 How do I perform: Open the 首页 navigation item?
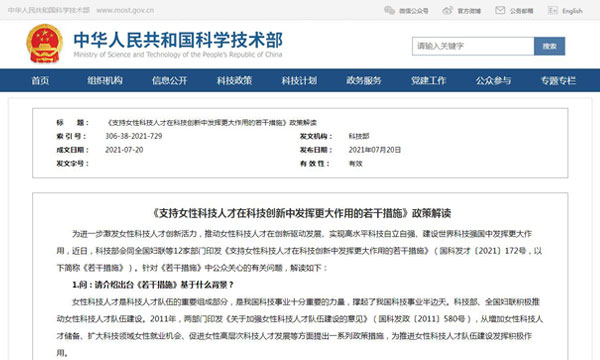(x=40, y=80)
